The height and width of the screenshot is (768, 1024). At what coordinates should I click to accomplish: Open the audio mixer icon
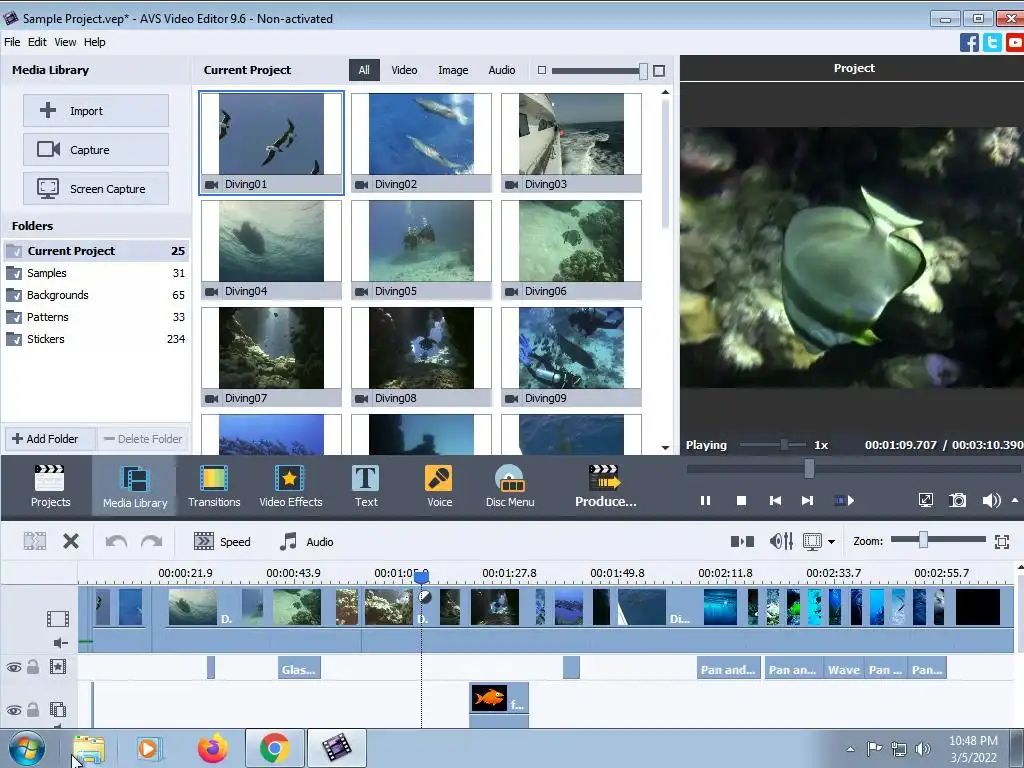click(x=781, y=541)
